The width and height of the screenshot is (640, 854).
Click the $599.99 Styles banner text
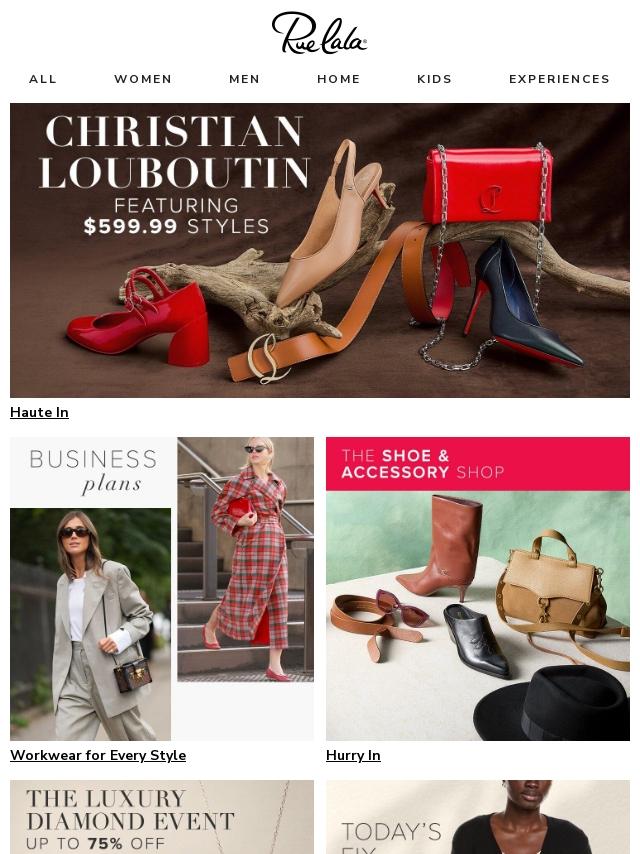click(x=176, y=226)
